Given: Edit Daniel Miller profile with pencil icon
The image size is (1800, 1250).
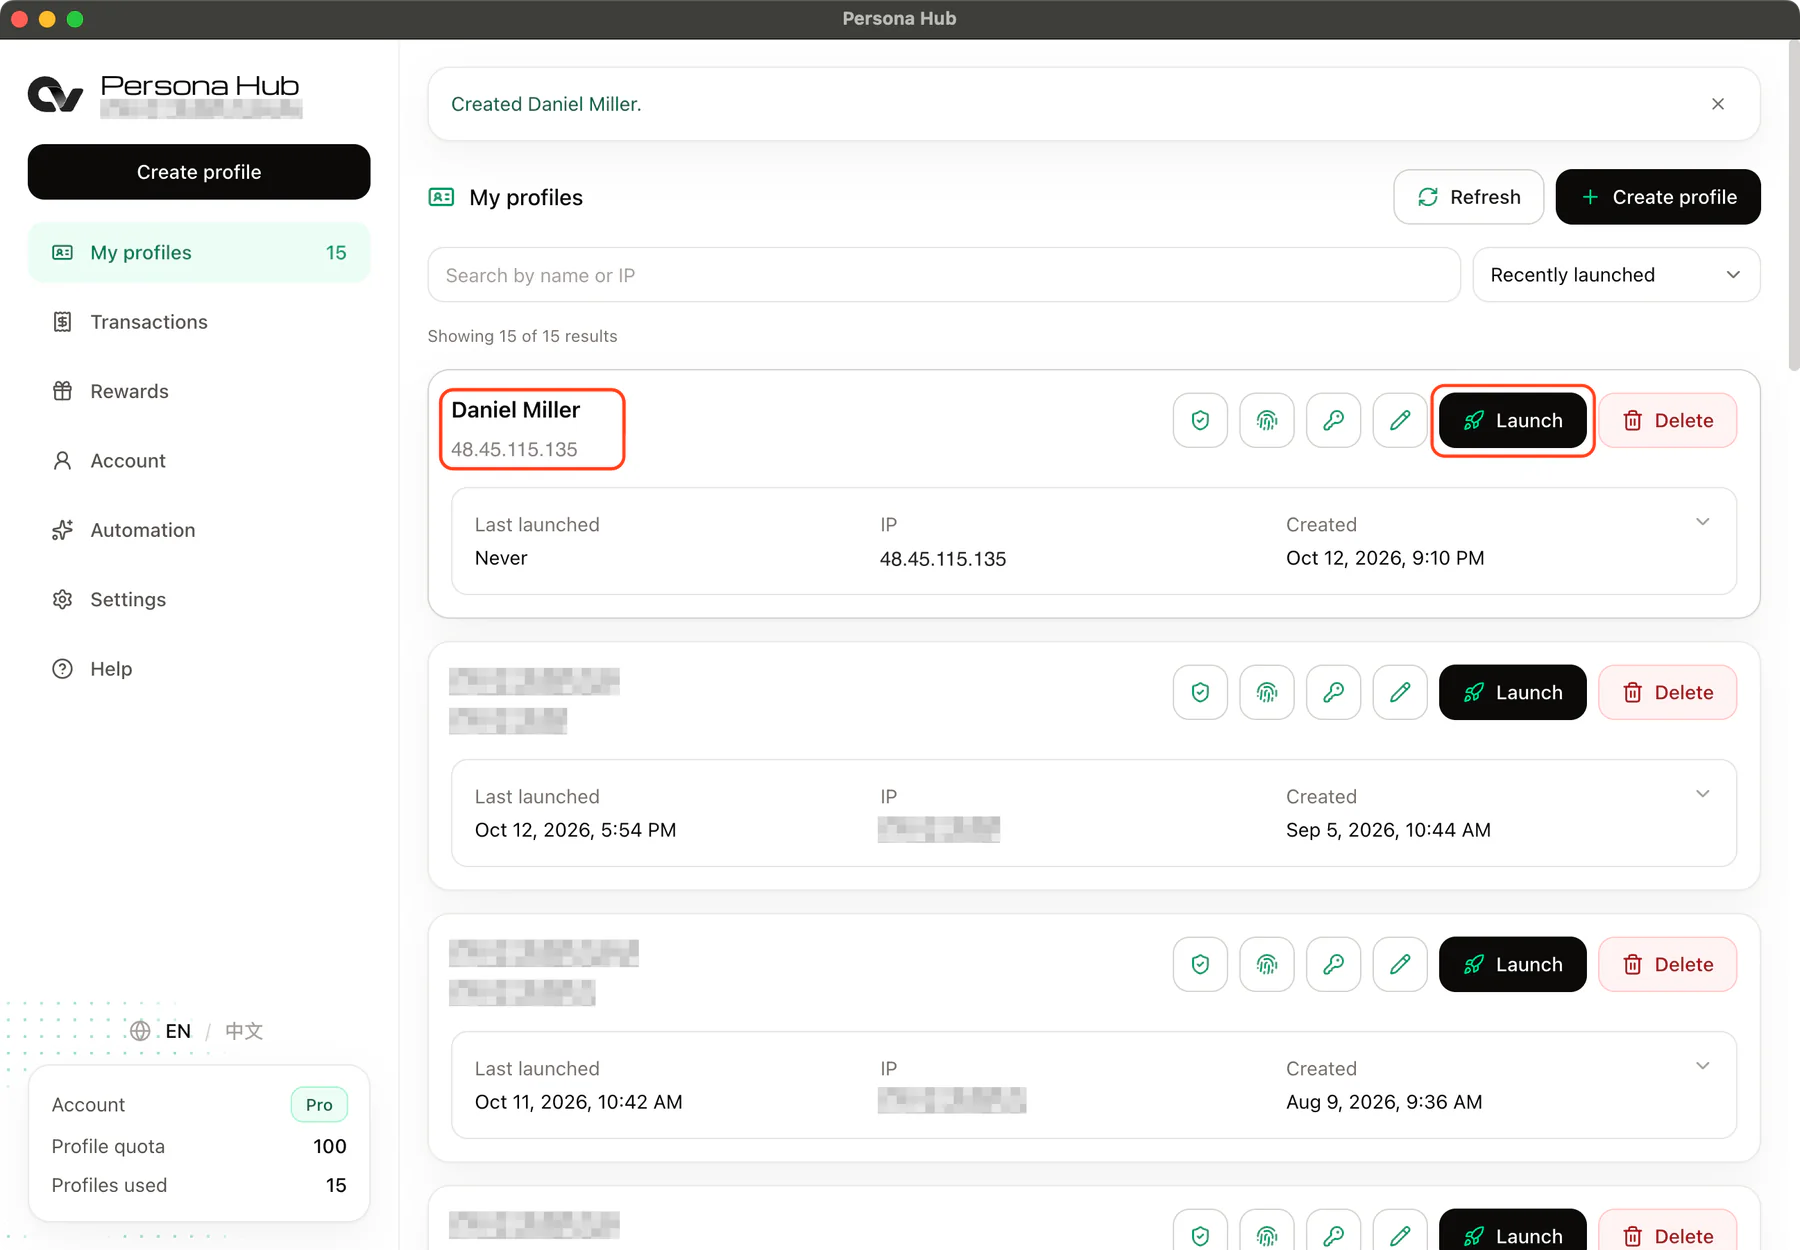Looking at the screenshot, I should 1400,420.
